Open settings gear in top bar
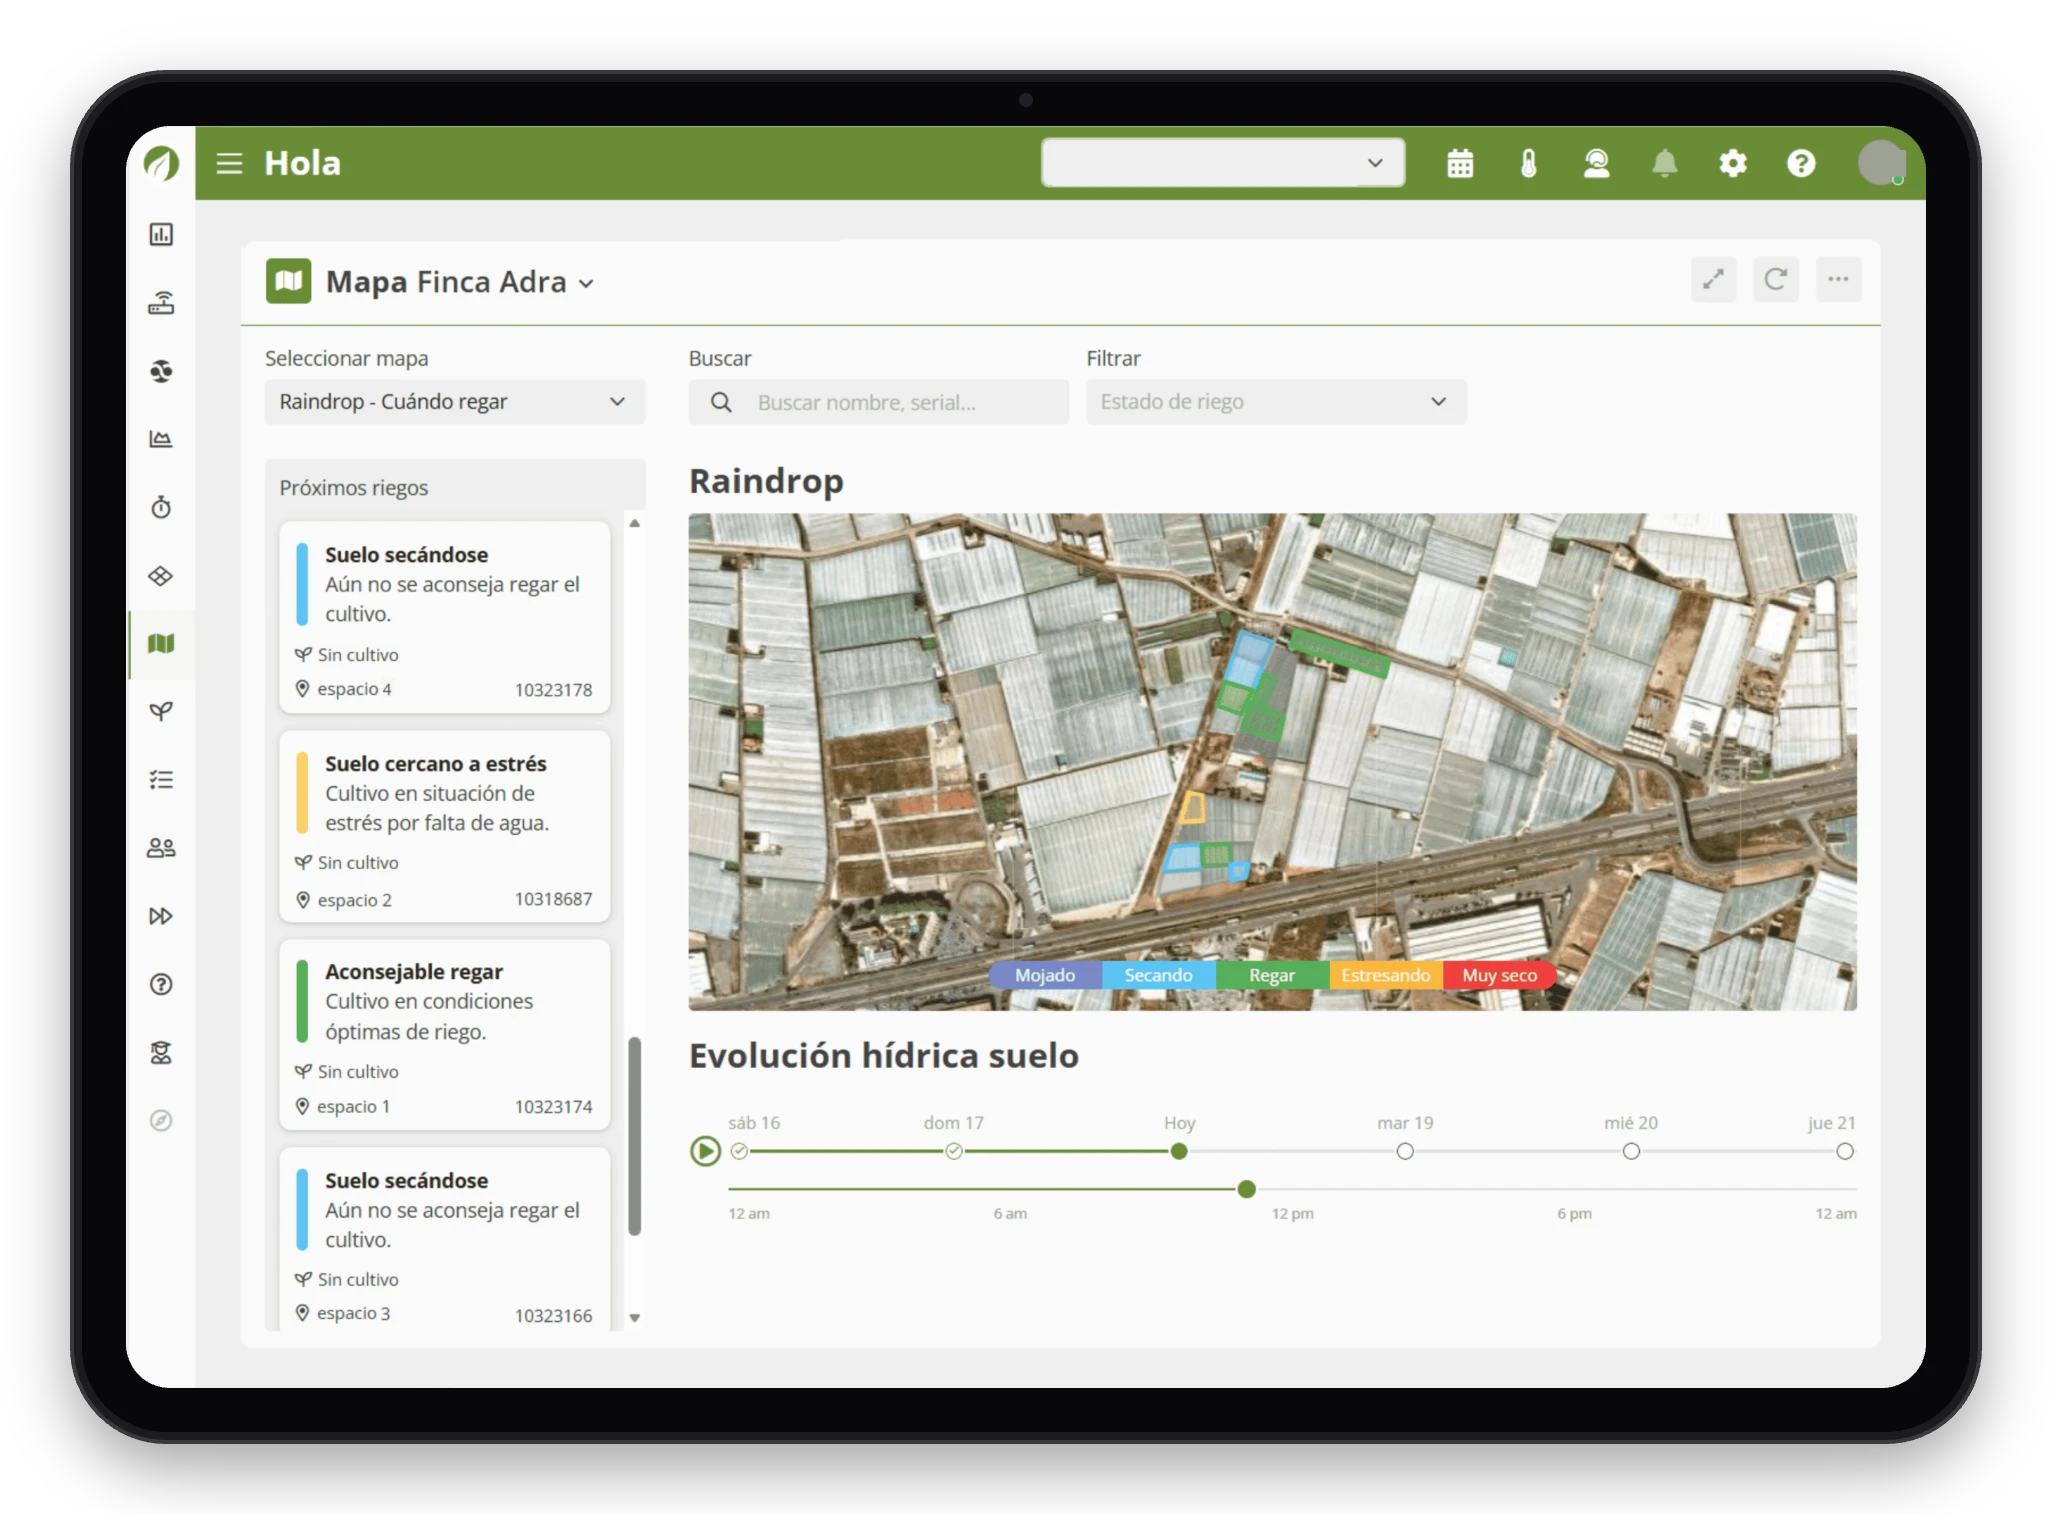Viewport: 2052px width, 1514px height. coord(1733,163)
